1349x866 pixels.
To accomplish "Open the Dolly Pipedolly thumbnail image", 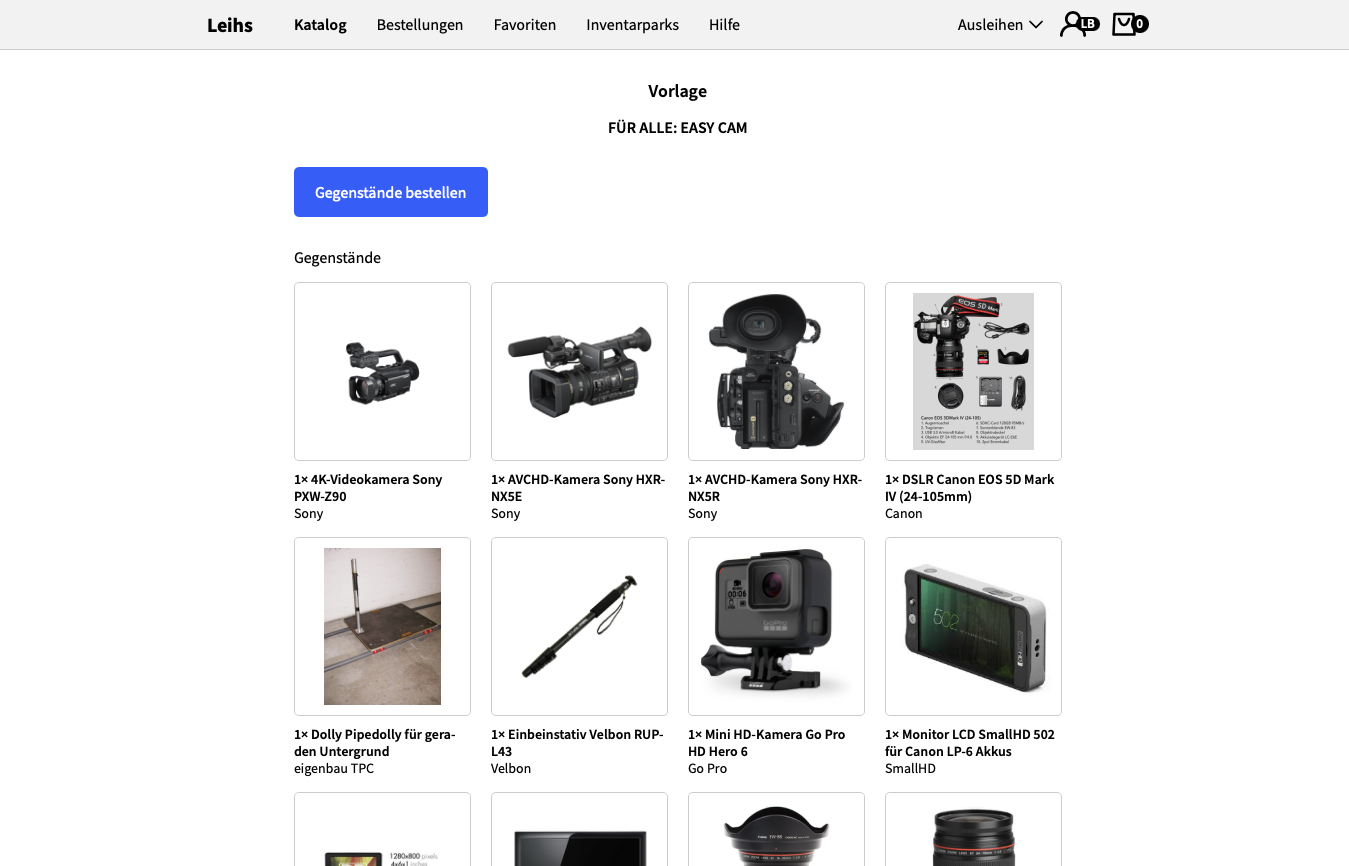I will [x=382, y=626].
